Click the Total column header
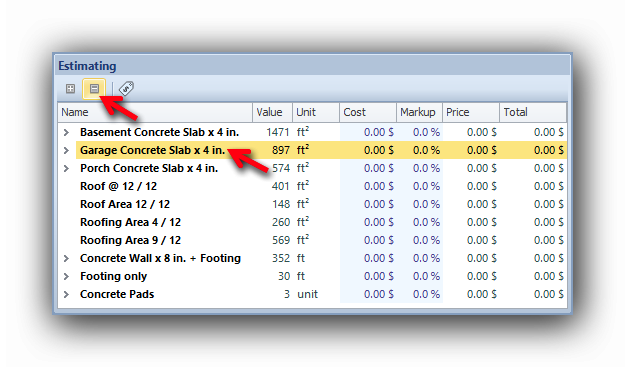The image size is (625, 367). click(x=533, y=112)
